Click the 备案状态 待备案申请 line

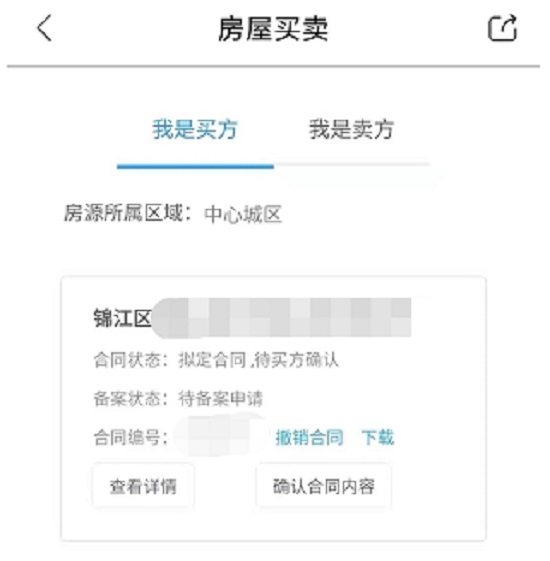(x=178, y=399)
